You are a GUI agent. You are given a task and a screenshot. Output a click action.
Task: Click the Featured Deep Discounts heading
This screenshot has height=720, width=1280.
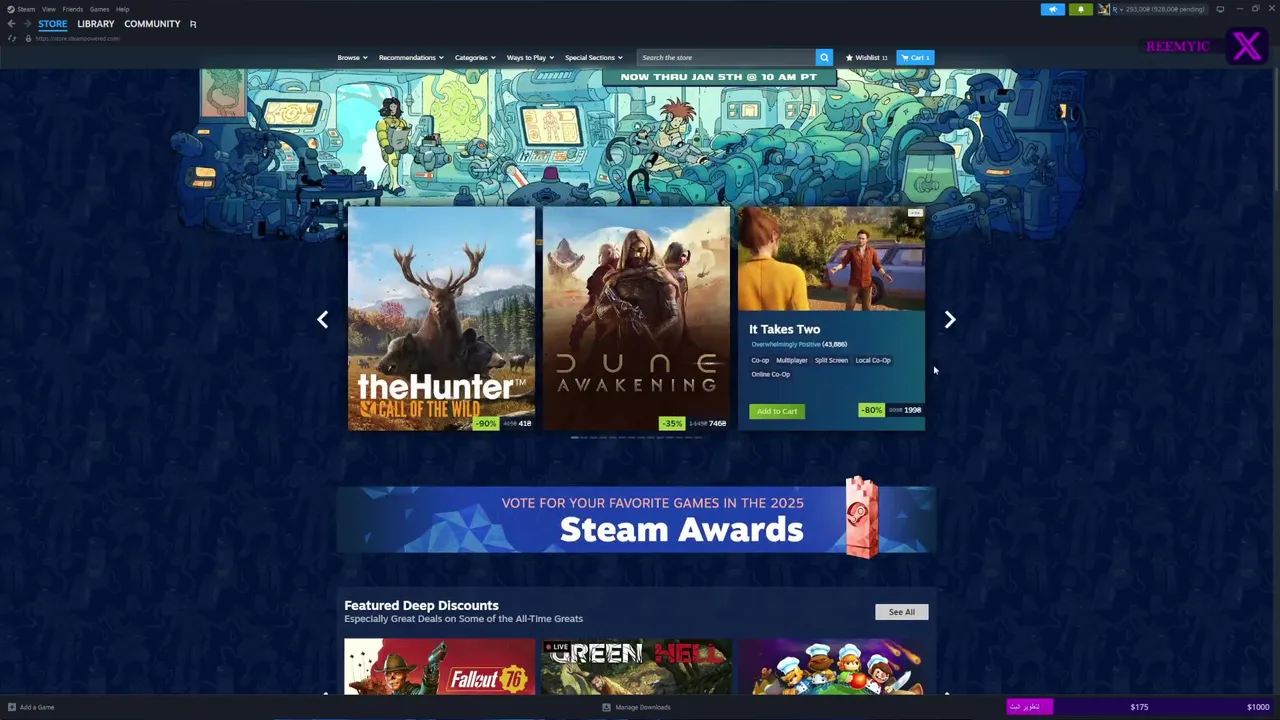pos(421,605)
